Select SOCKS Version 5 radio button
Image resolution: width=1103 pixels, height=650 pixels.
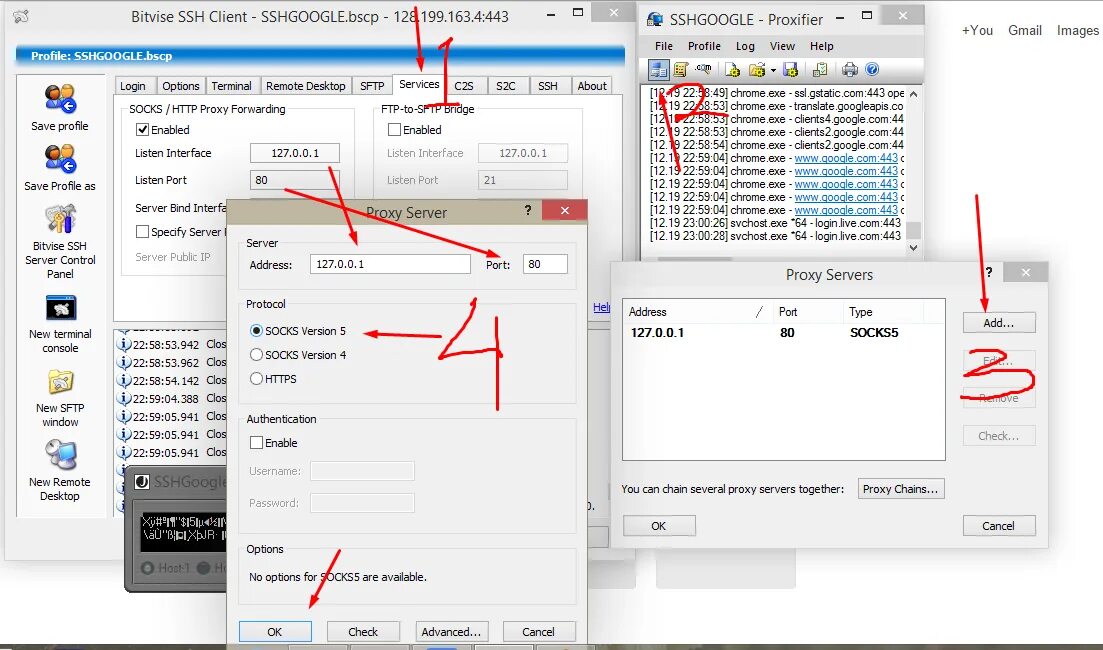pyautogui.click(x=256, y=331)
